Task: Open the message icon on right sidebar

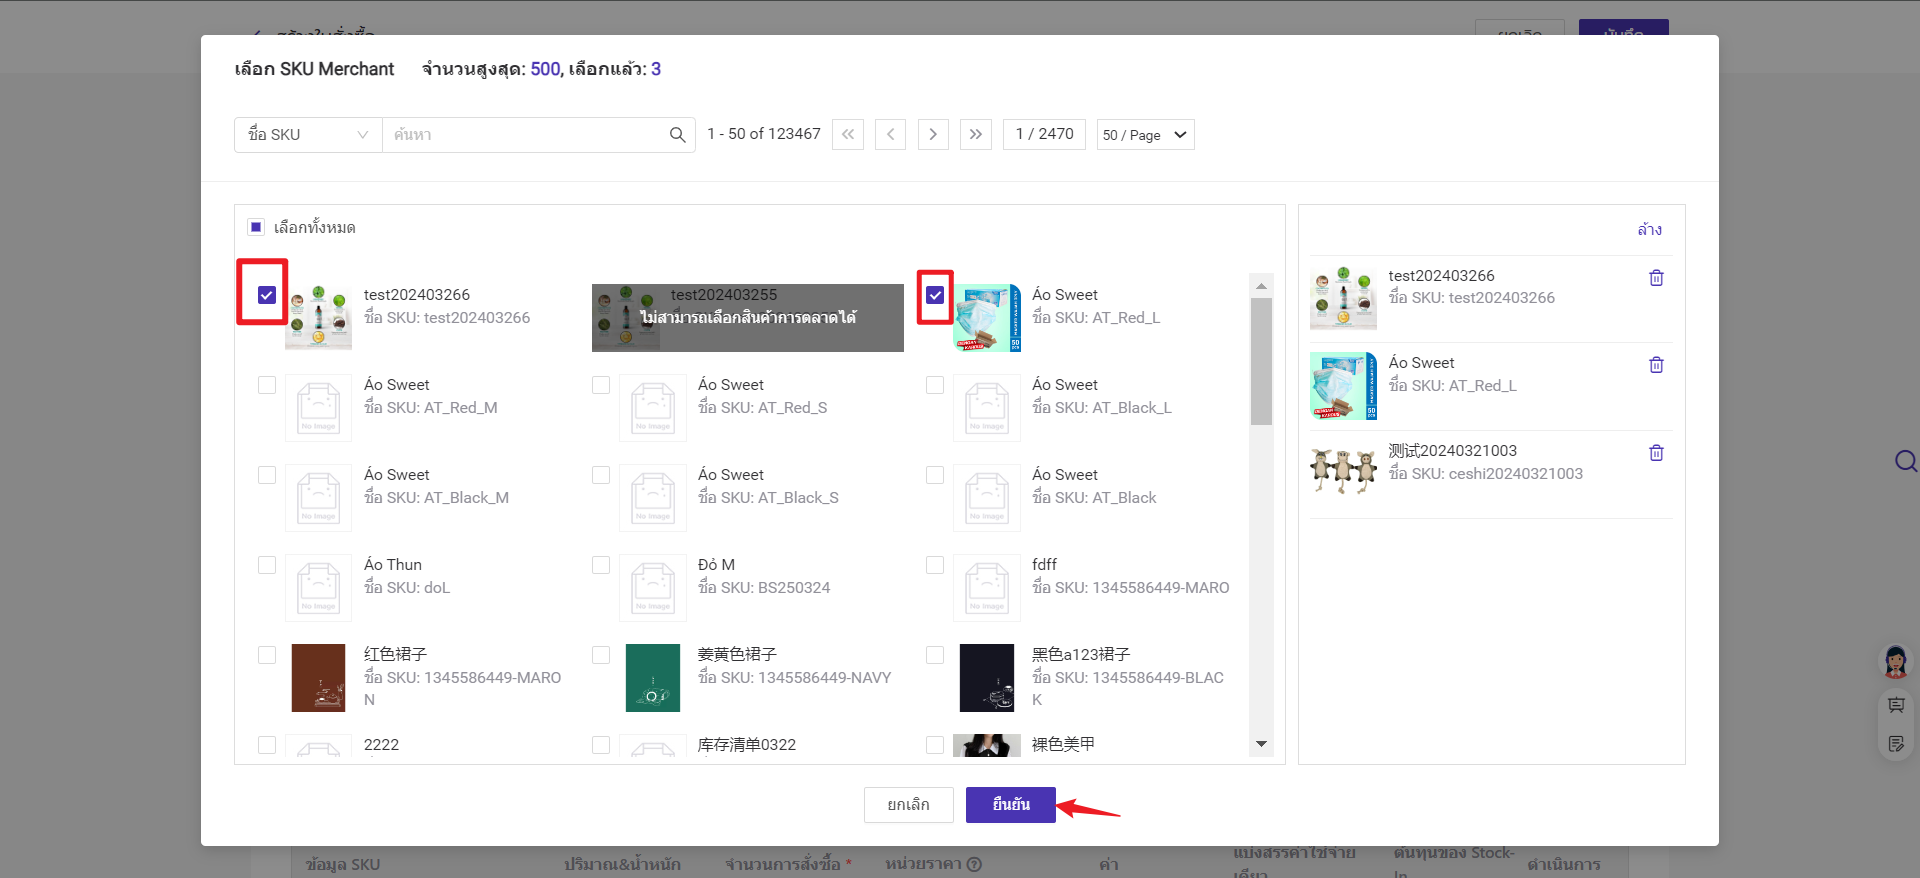Action: pos(1896,705)
